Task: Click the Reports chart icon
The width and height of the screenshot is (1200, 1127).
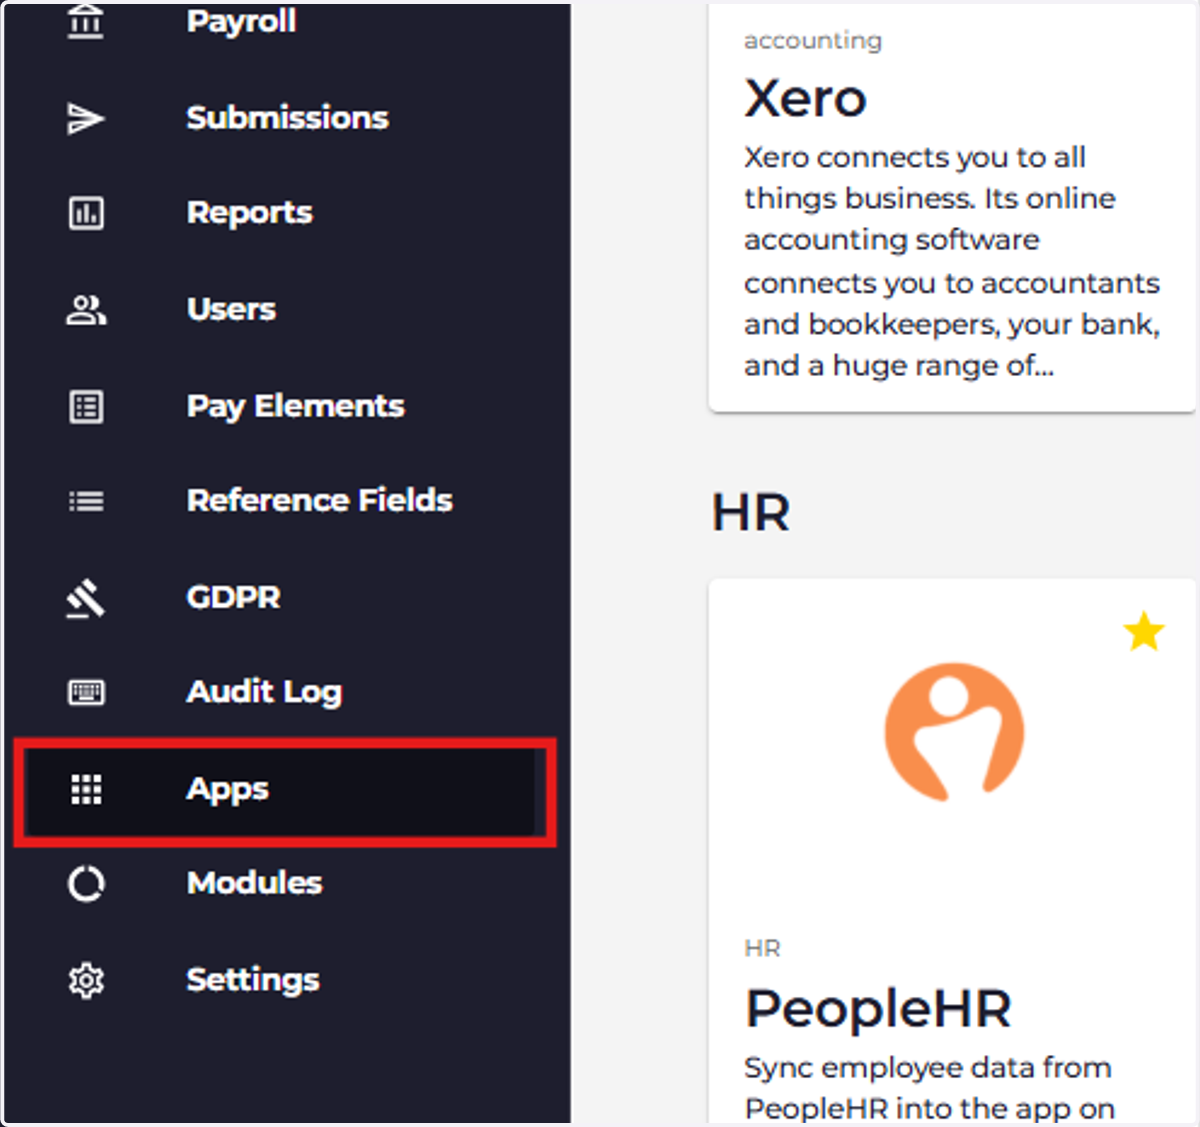Action: point(85,213)
